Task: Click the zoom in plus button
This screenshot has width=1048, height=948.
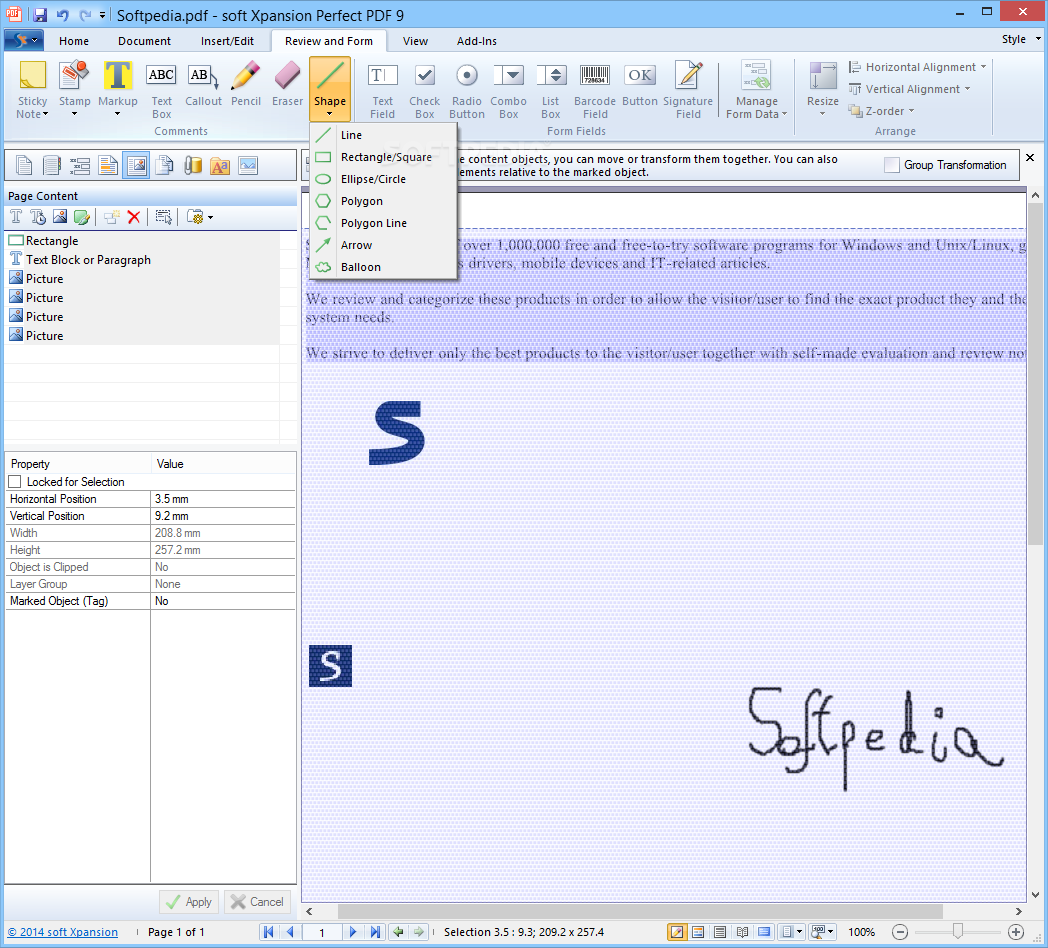Action: tap(1016, 932)
